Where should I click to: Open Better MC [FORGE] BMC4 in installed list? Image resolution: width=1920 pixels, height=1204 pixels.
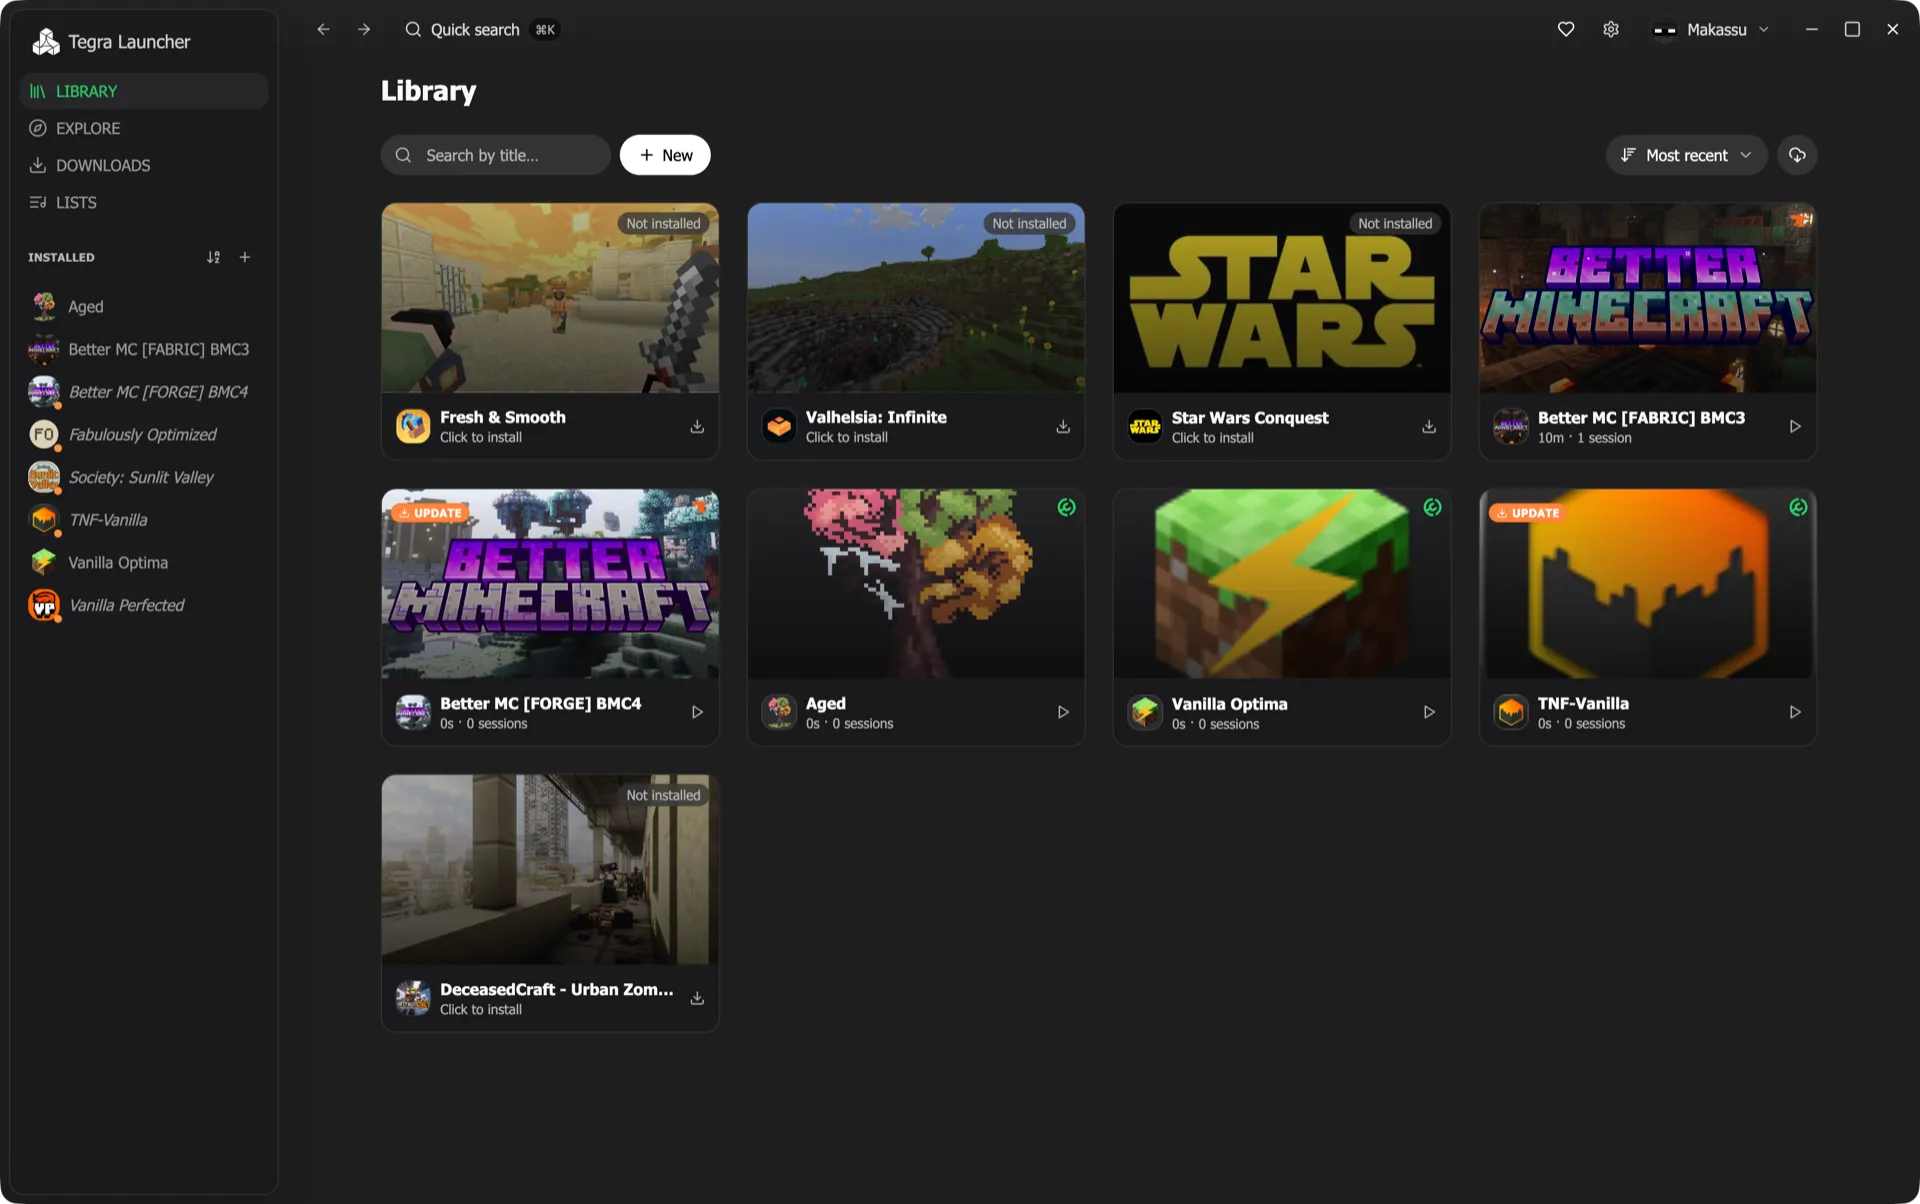pos(144,392)
